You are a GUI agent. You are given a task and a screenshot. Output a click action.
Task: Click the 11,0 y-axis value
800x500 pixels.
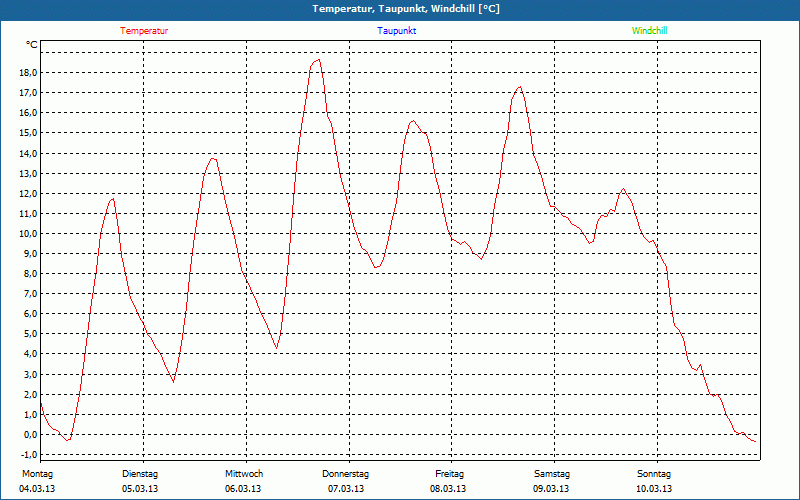click(x=28, y=213)
